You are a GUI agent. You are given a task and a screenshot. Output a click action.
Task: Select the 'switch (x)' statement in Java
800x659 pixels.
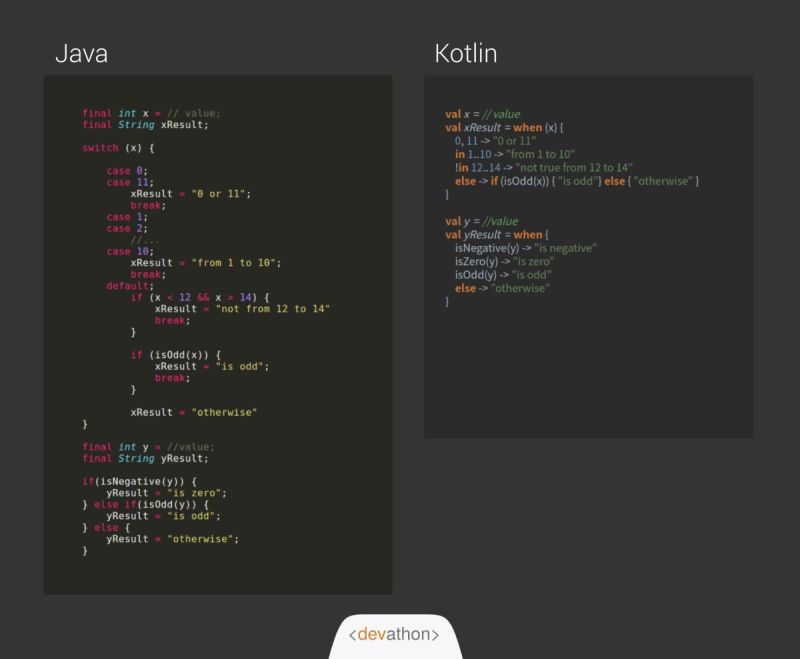[x=118, y=147]
